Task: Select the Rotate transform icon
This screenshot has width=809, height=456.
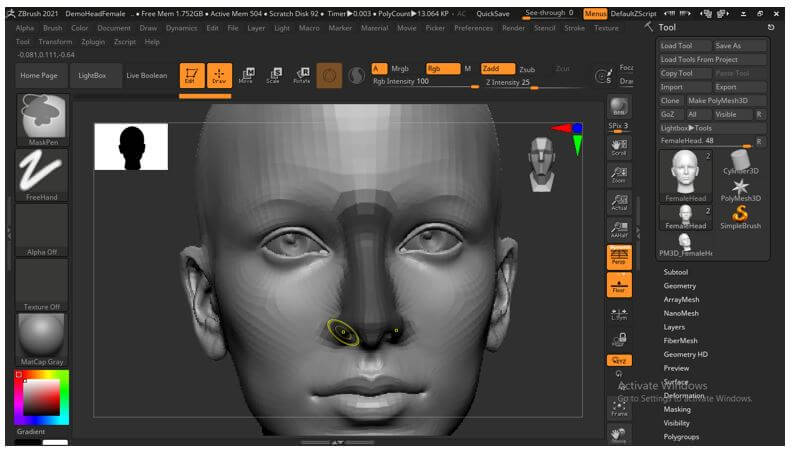Action: (300, 75)
